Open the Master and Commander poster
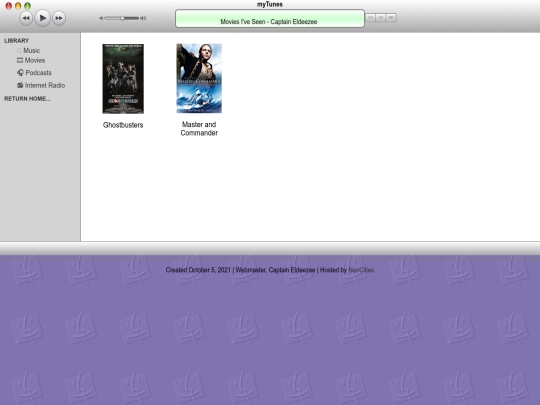 (x=199, y=78)
